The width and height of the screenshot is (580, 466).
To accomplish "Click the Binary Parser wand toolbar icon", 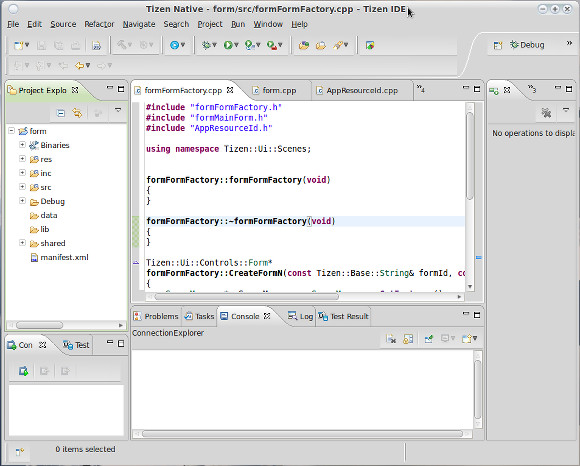I will (x=337, y=45).
